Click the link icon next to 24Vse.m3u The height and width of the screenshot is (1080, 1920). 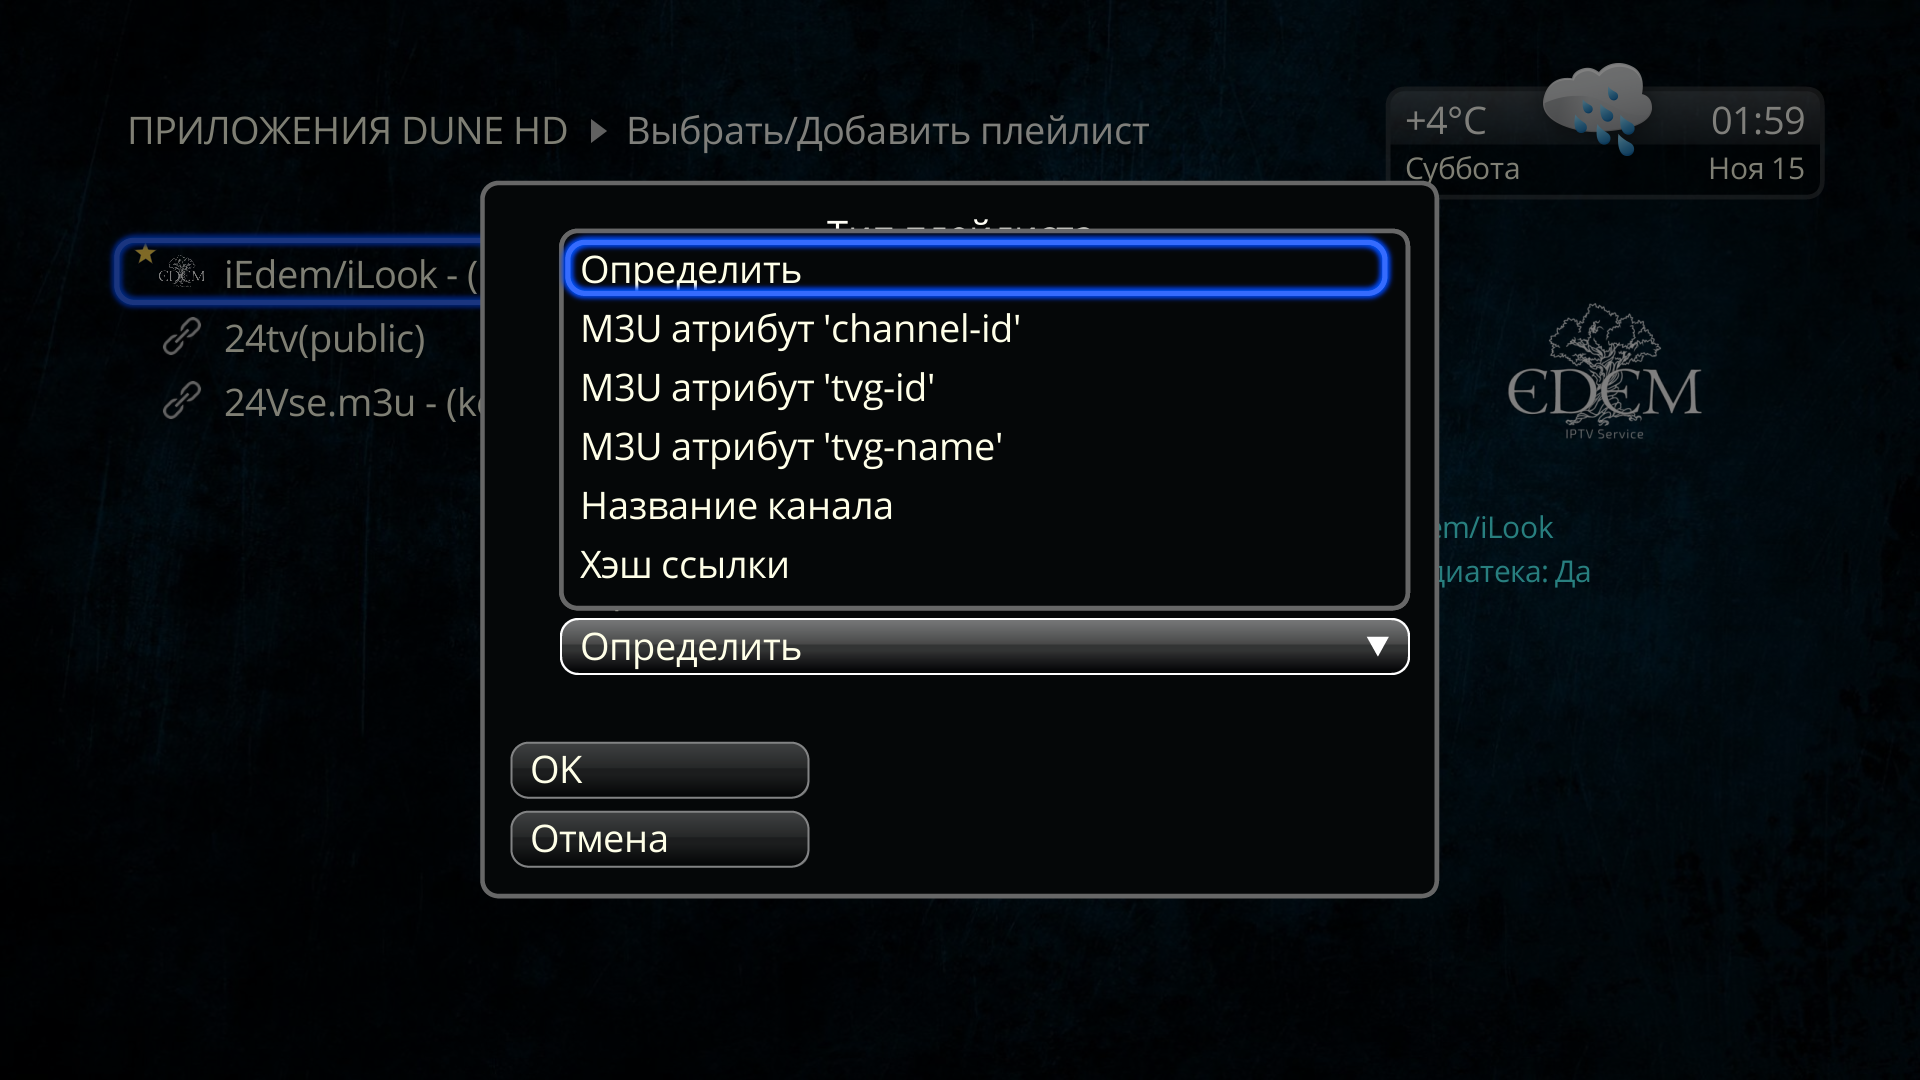click(x=182, y=401)
